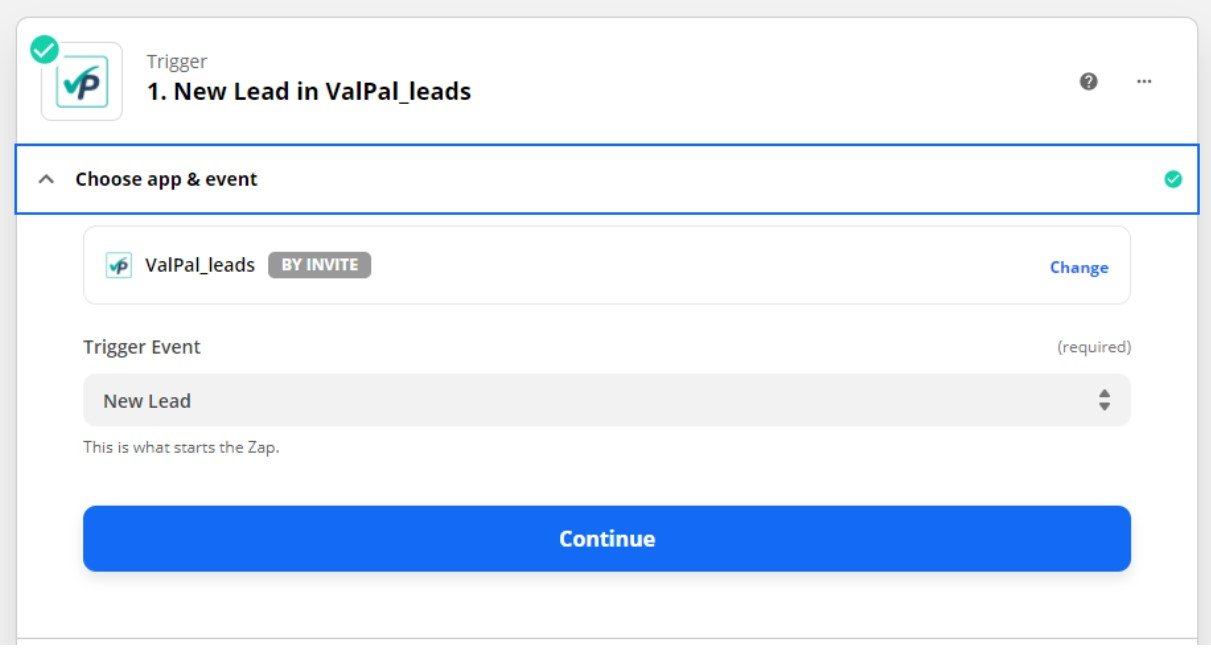Click the large ValPal trigger app icon
The image size is (1211, 649).
pyautogui.click(x=81, y=81)
